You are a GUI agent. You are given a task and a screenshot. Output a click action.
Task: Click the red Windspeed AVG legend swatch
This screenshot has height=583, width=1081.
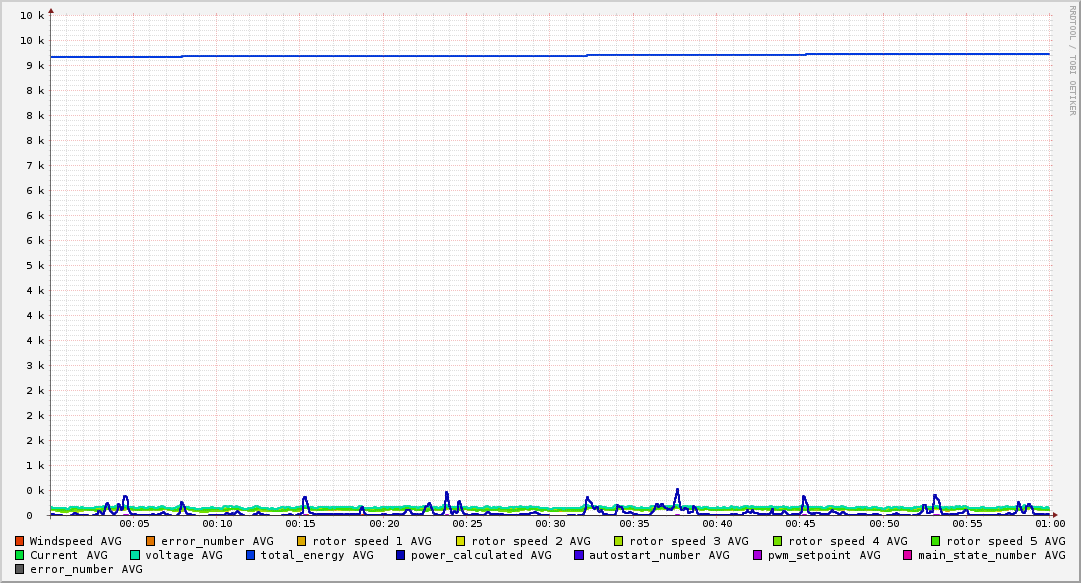click(x=19, y=541)
